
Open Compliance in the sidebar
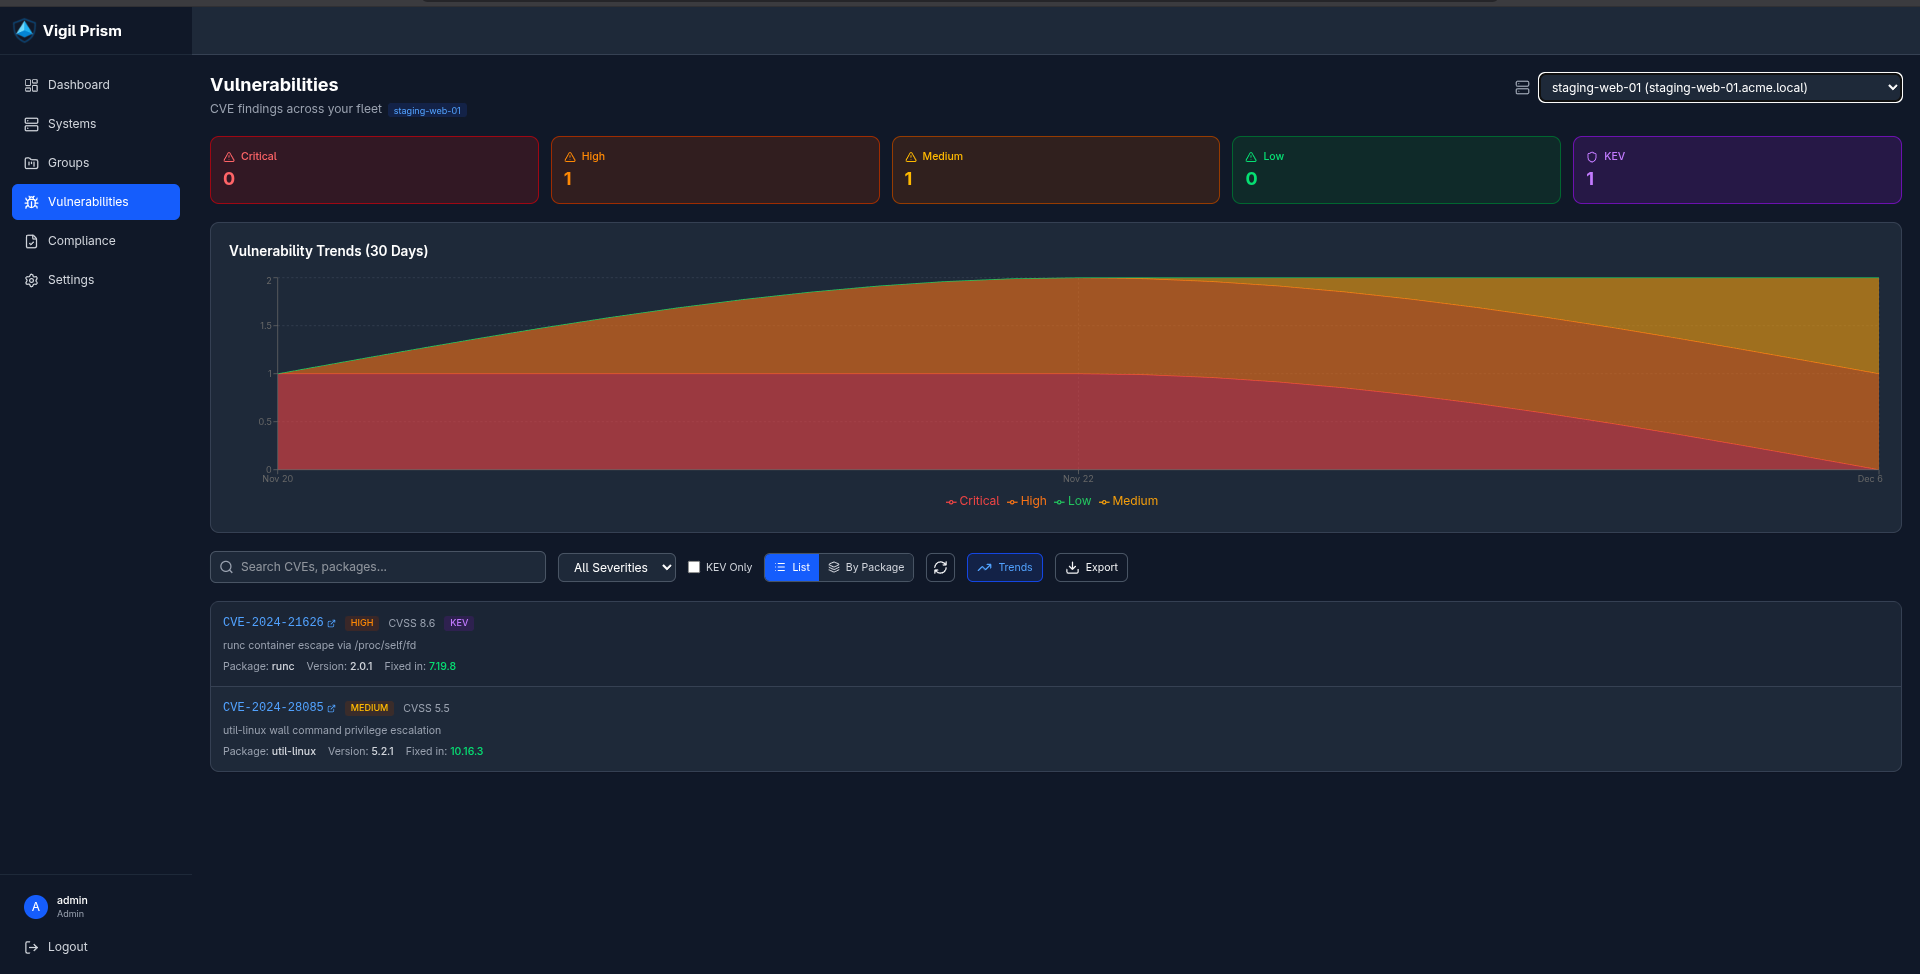82,241
